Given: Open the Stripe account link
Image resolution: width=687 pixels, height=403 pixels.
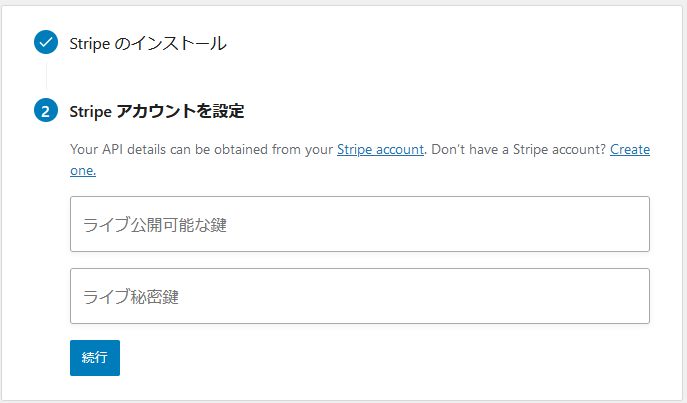Looking at the screenshot, I should point(380,149).
